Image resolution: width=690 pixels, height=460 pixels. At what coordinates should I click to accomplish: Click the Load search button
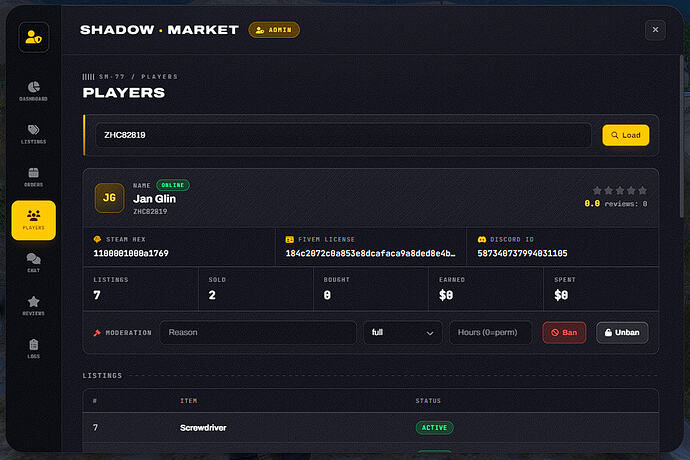tap(625, 135)
